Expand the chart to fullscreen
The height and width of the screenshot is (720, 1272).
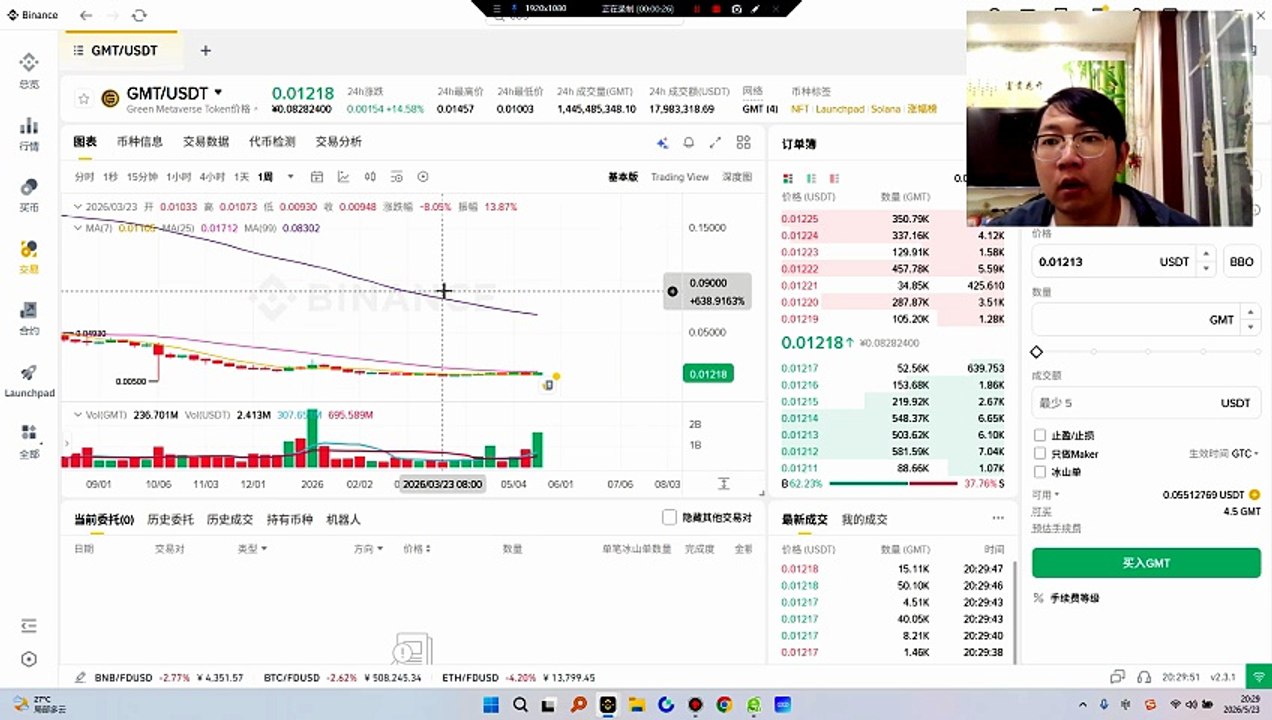pos(716,143)
